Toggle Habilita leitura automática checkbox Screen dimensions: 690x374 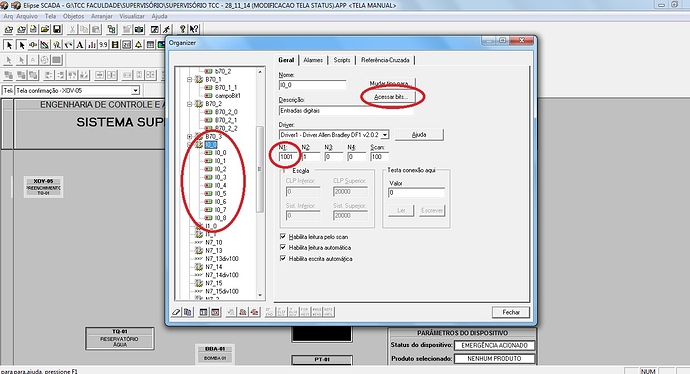point(283,247)
